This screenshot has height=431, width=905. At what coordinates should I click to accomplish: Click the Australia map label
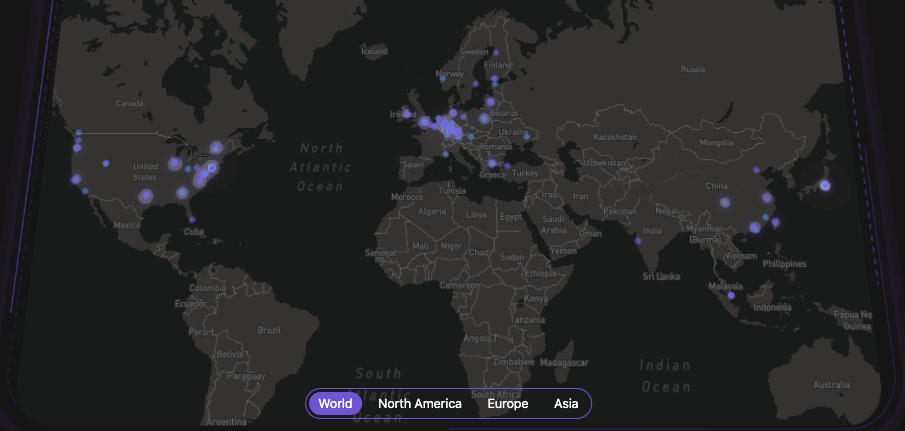click(x=831, y=384)
